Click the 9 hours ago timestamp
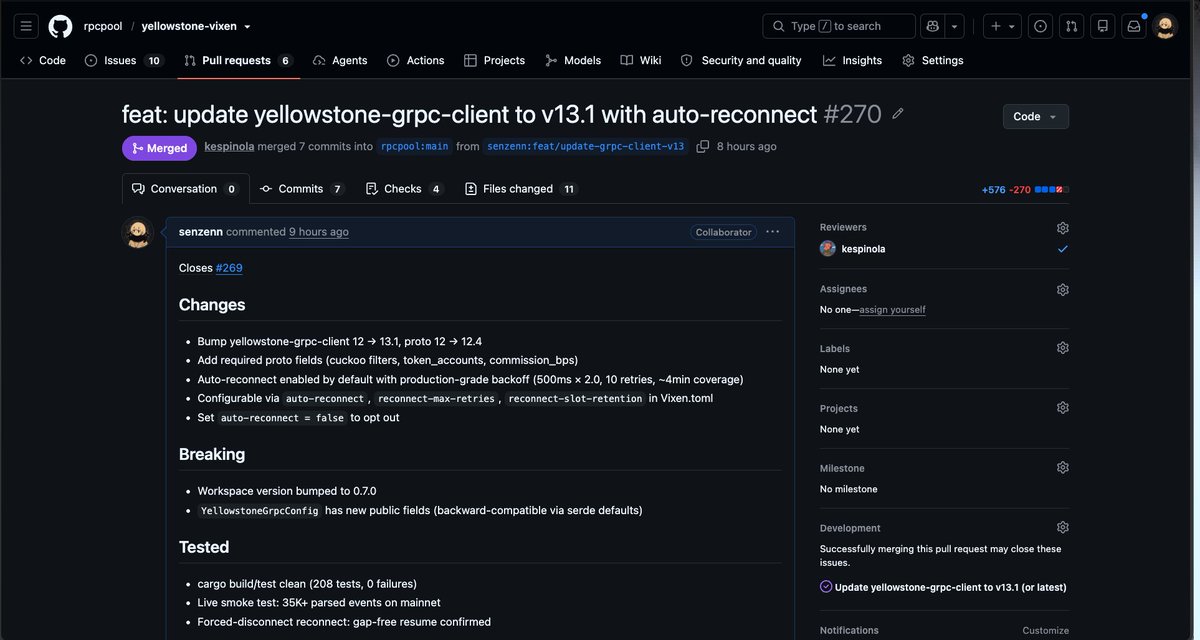 319,232
